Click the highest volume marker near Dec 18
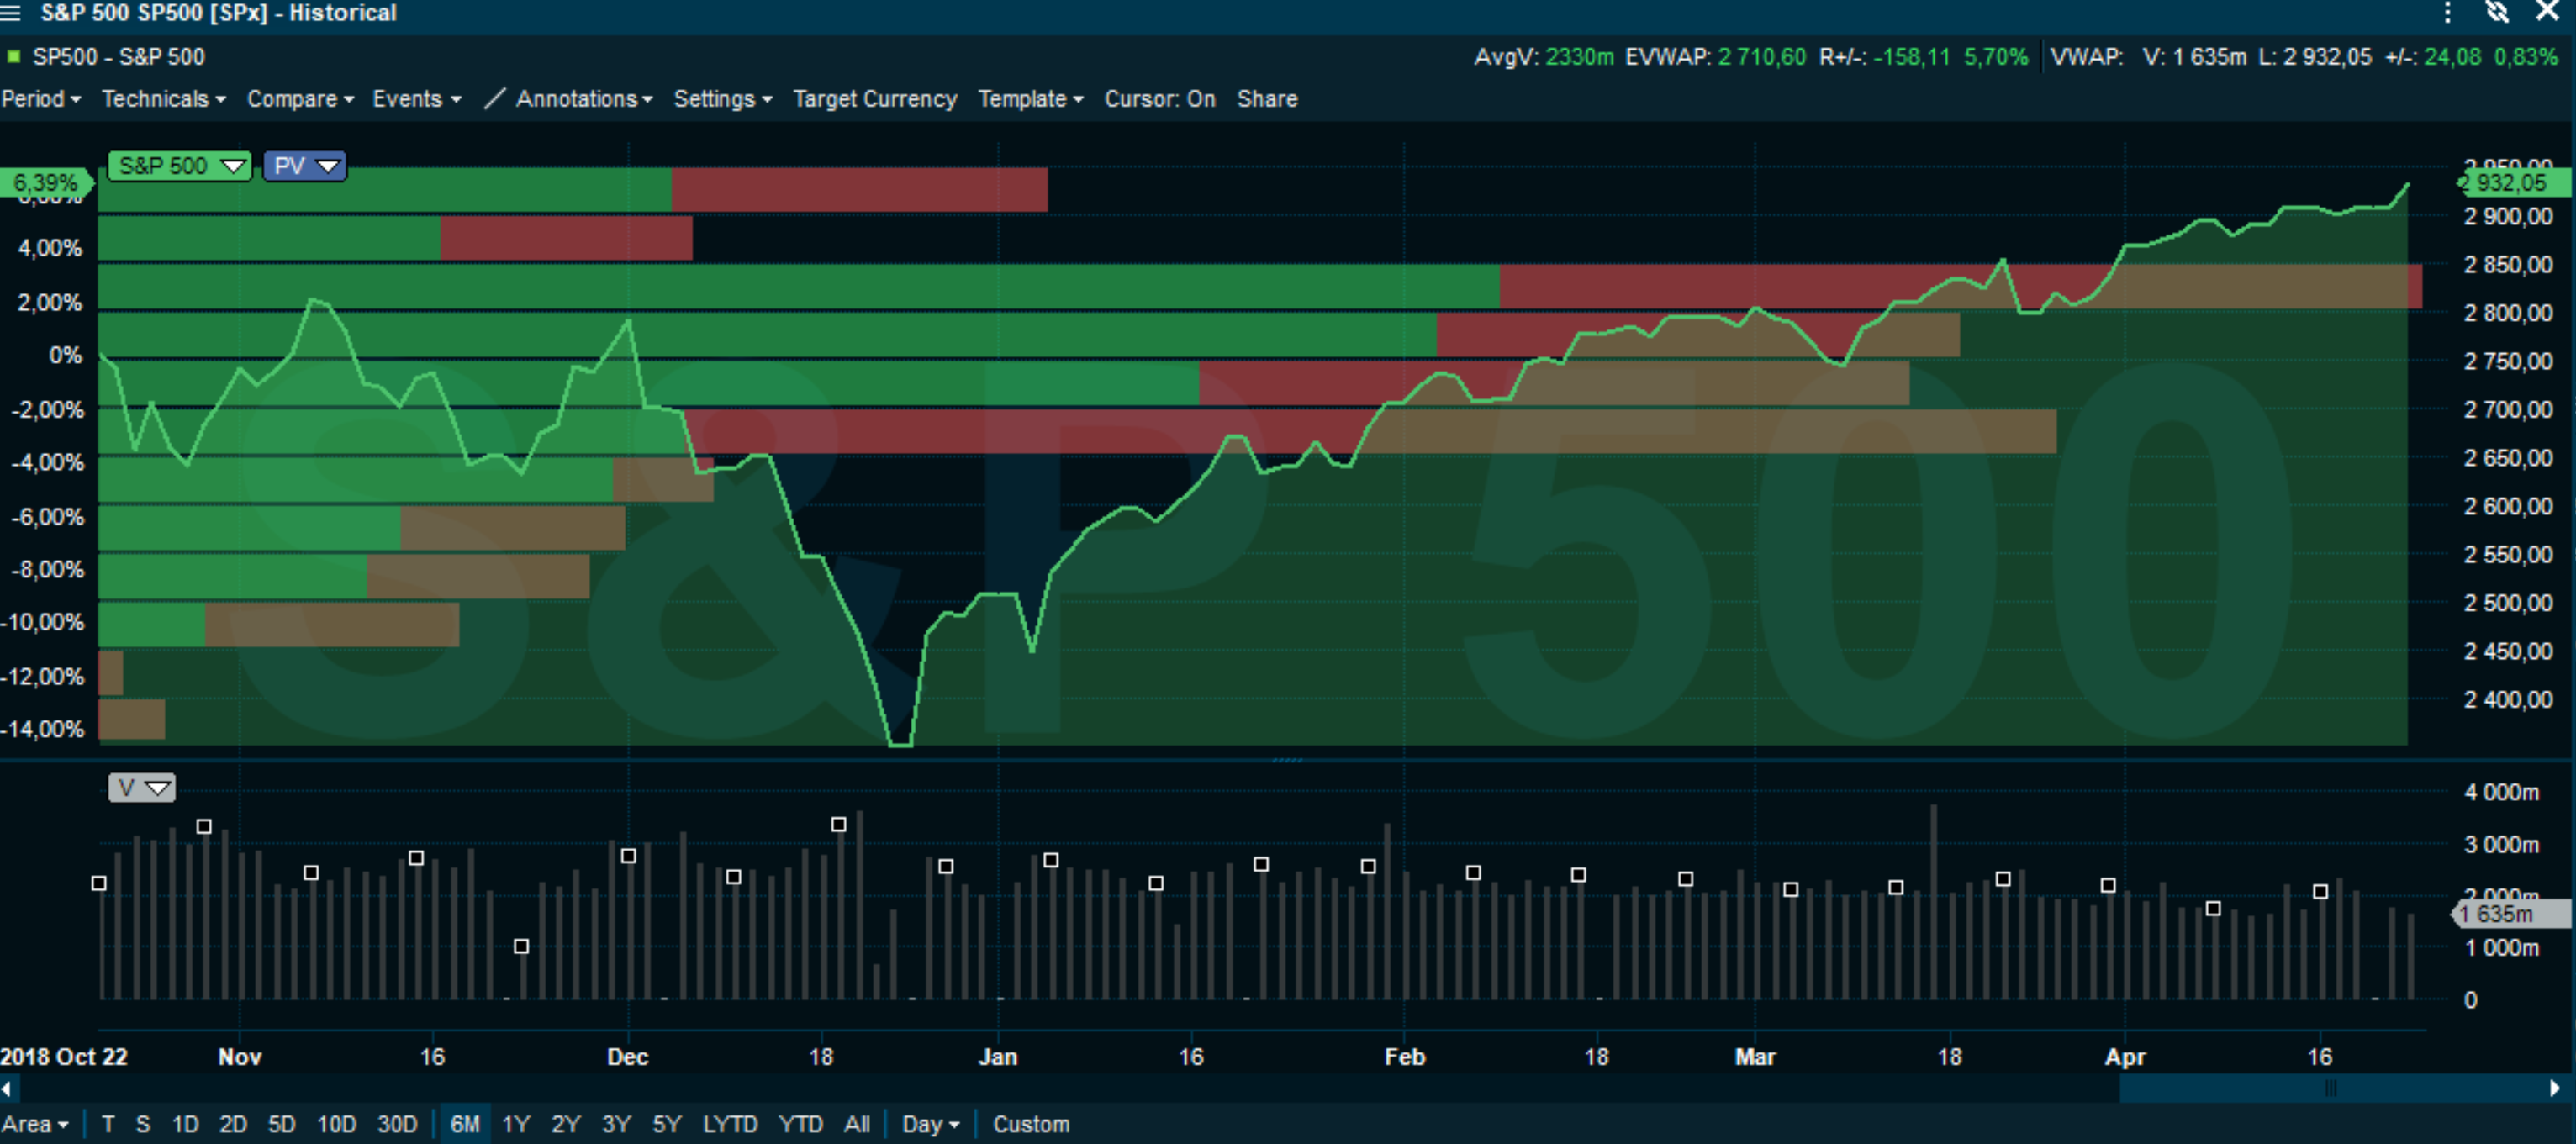This screenshot has height=1144, width=2576. click(x=838, y=824)
